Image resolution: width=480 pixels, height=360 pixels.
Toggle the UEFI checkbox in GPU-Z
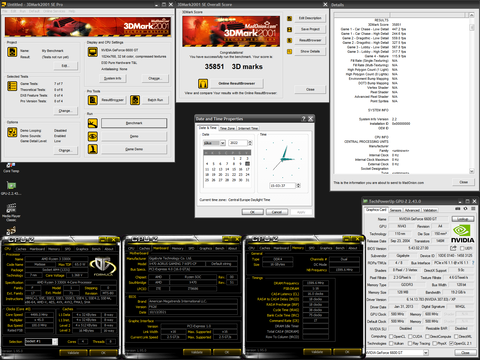[x=462, y=248]
